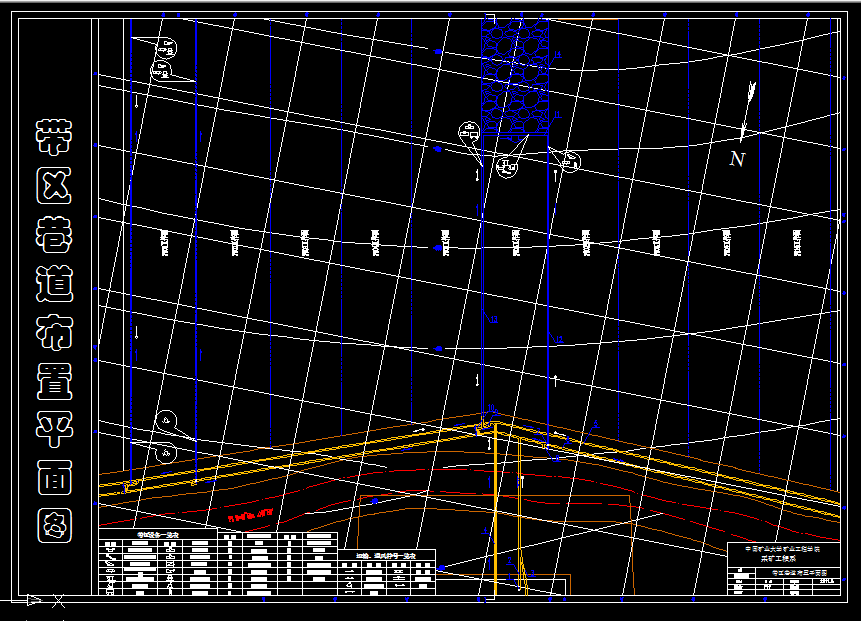Select the blue label 4 left of the yellow shaft
The width and height of the screenshot is (861, 621).
point(485,532)
